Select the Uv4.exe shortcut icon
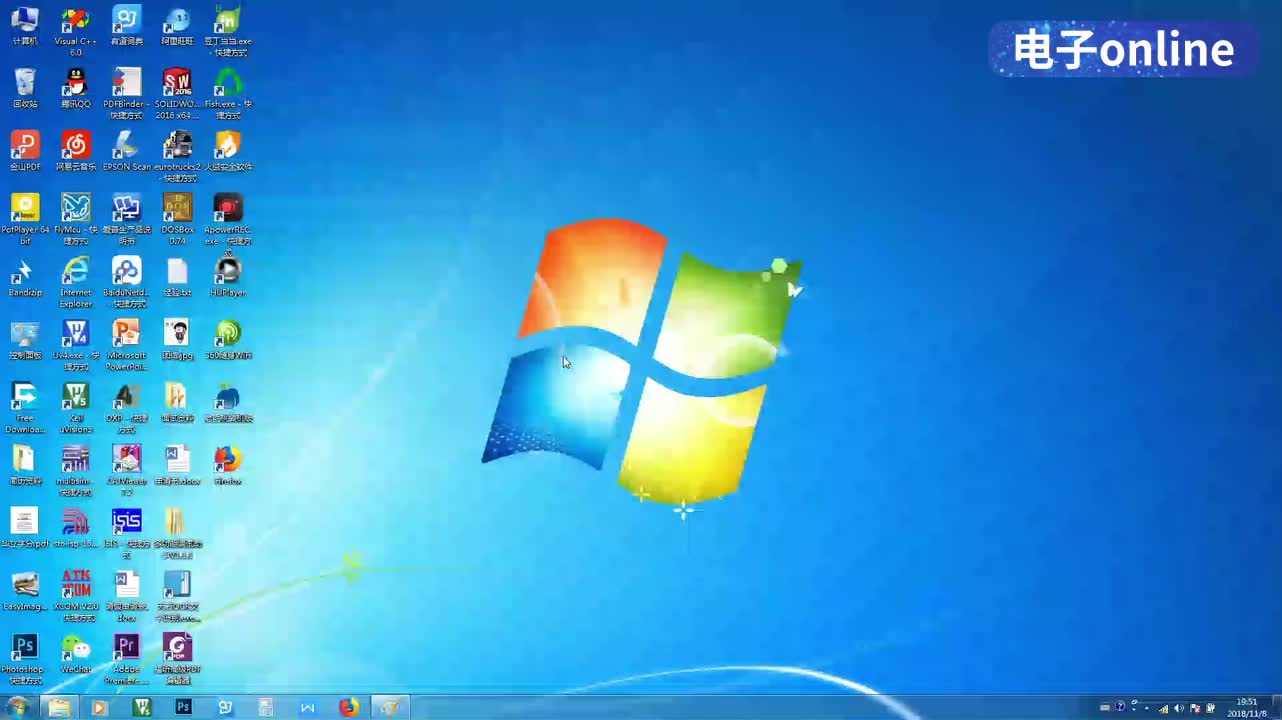1282x720 pixels. pos(75,345)
